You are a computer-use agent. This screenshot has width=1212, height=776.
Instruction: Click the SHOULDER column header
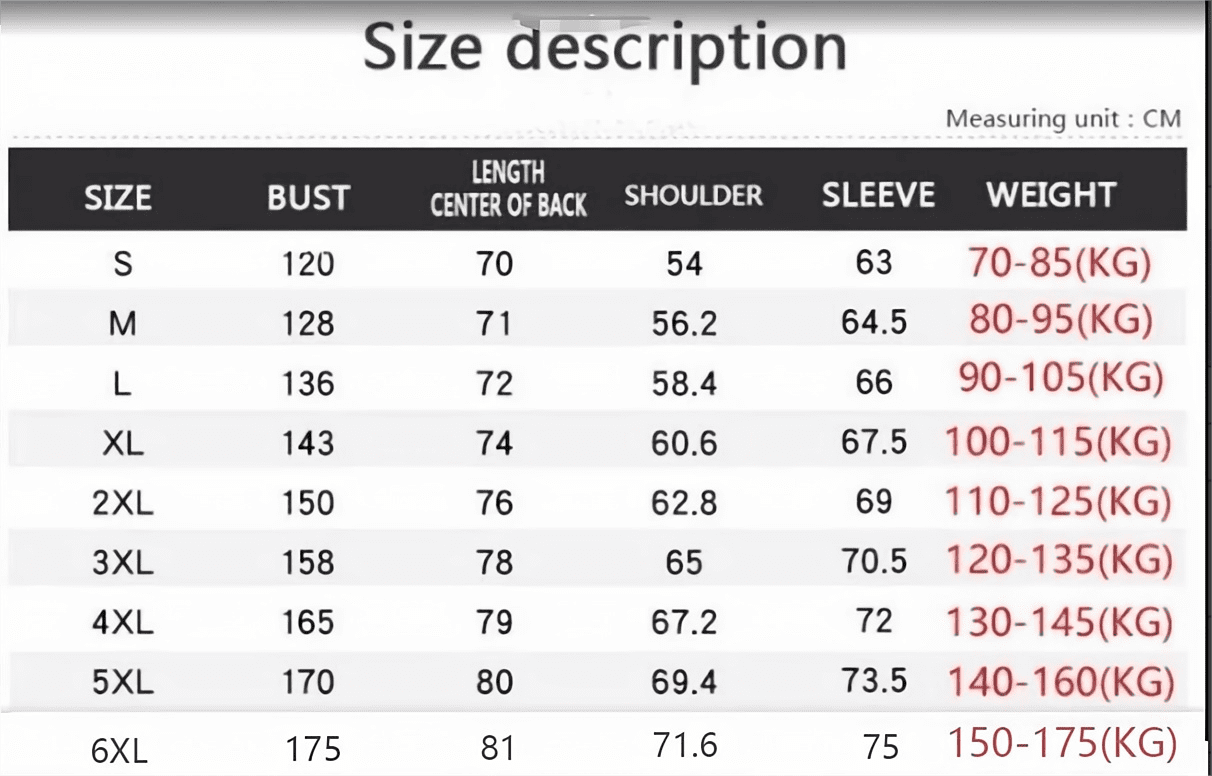693,195
